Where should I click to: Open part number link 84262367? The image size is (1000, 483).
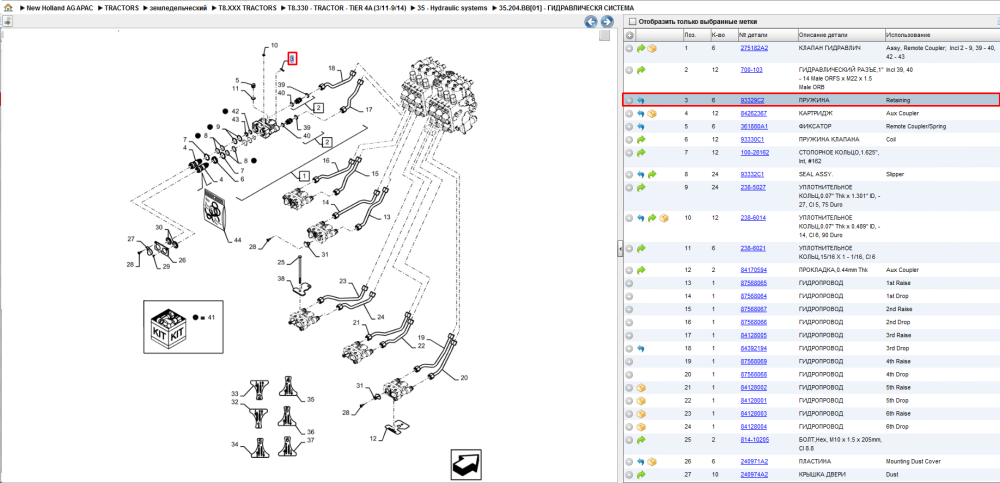click(753, 114)
